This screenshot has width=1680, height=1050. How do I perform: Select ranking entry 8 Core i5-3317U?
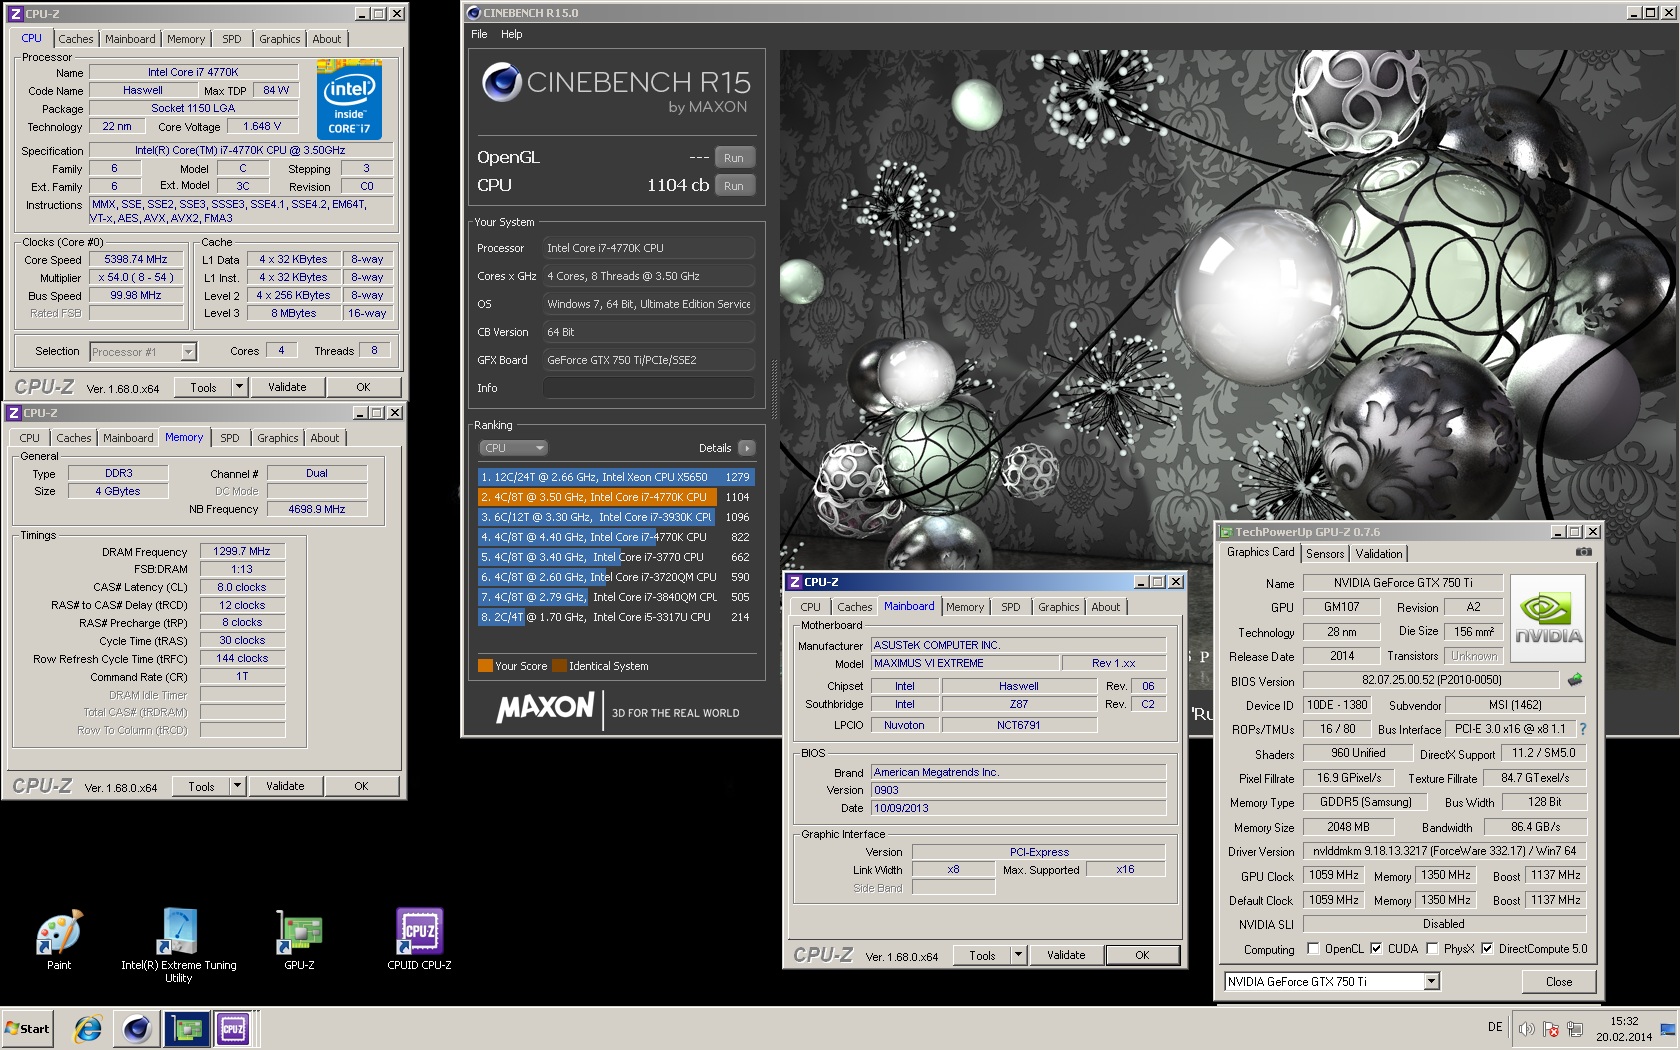click(x=615, y=617)
